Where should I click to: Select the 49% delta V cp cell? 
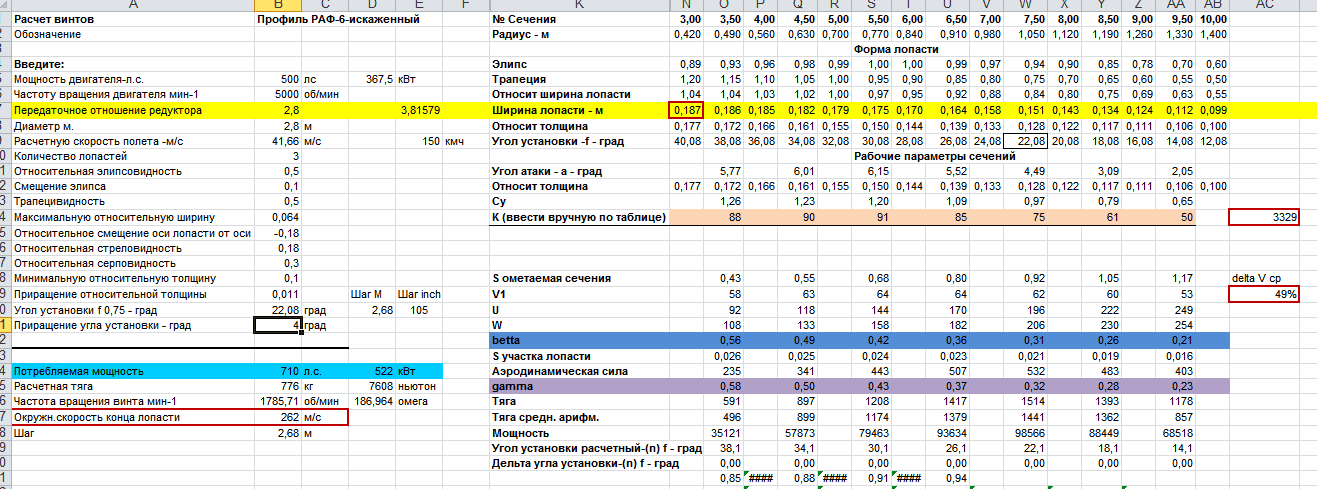(1264, 294)
